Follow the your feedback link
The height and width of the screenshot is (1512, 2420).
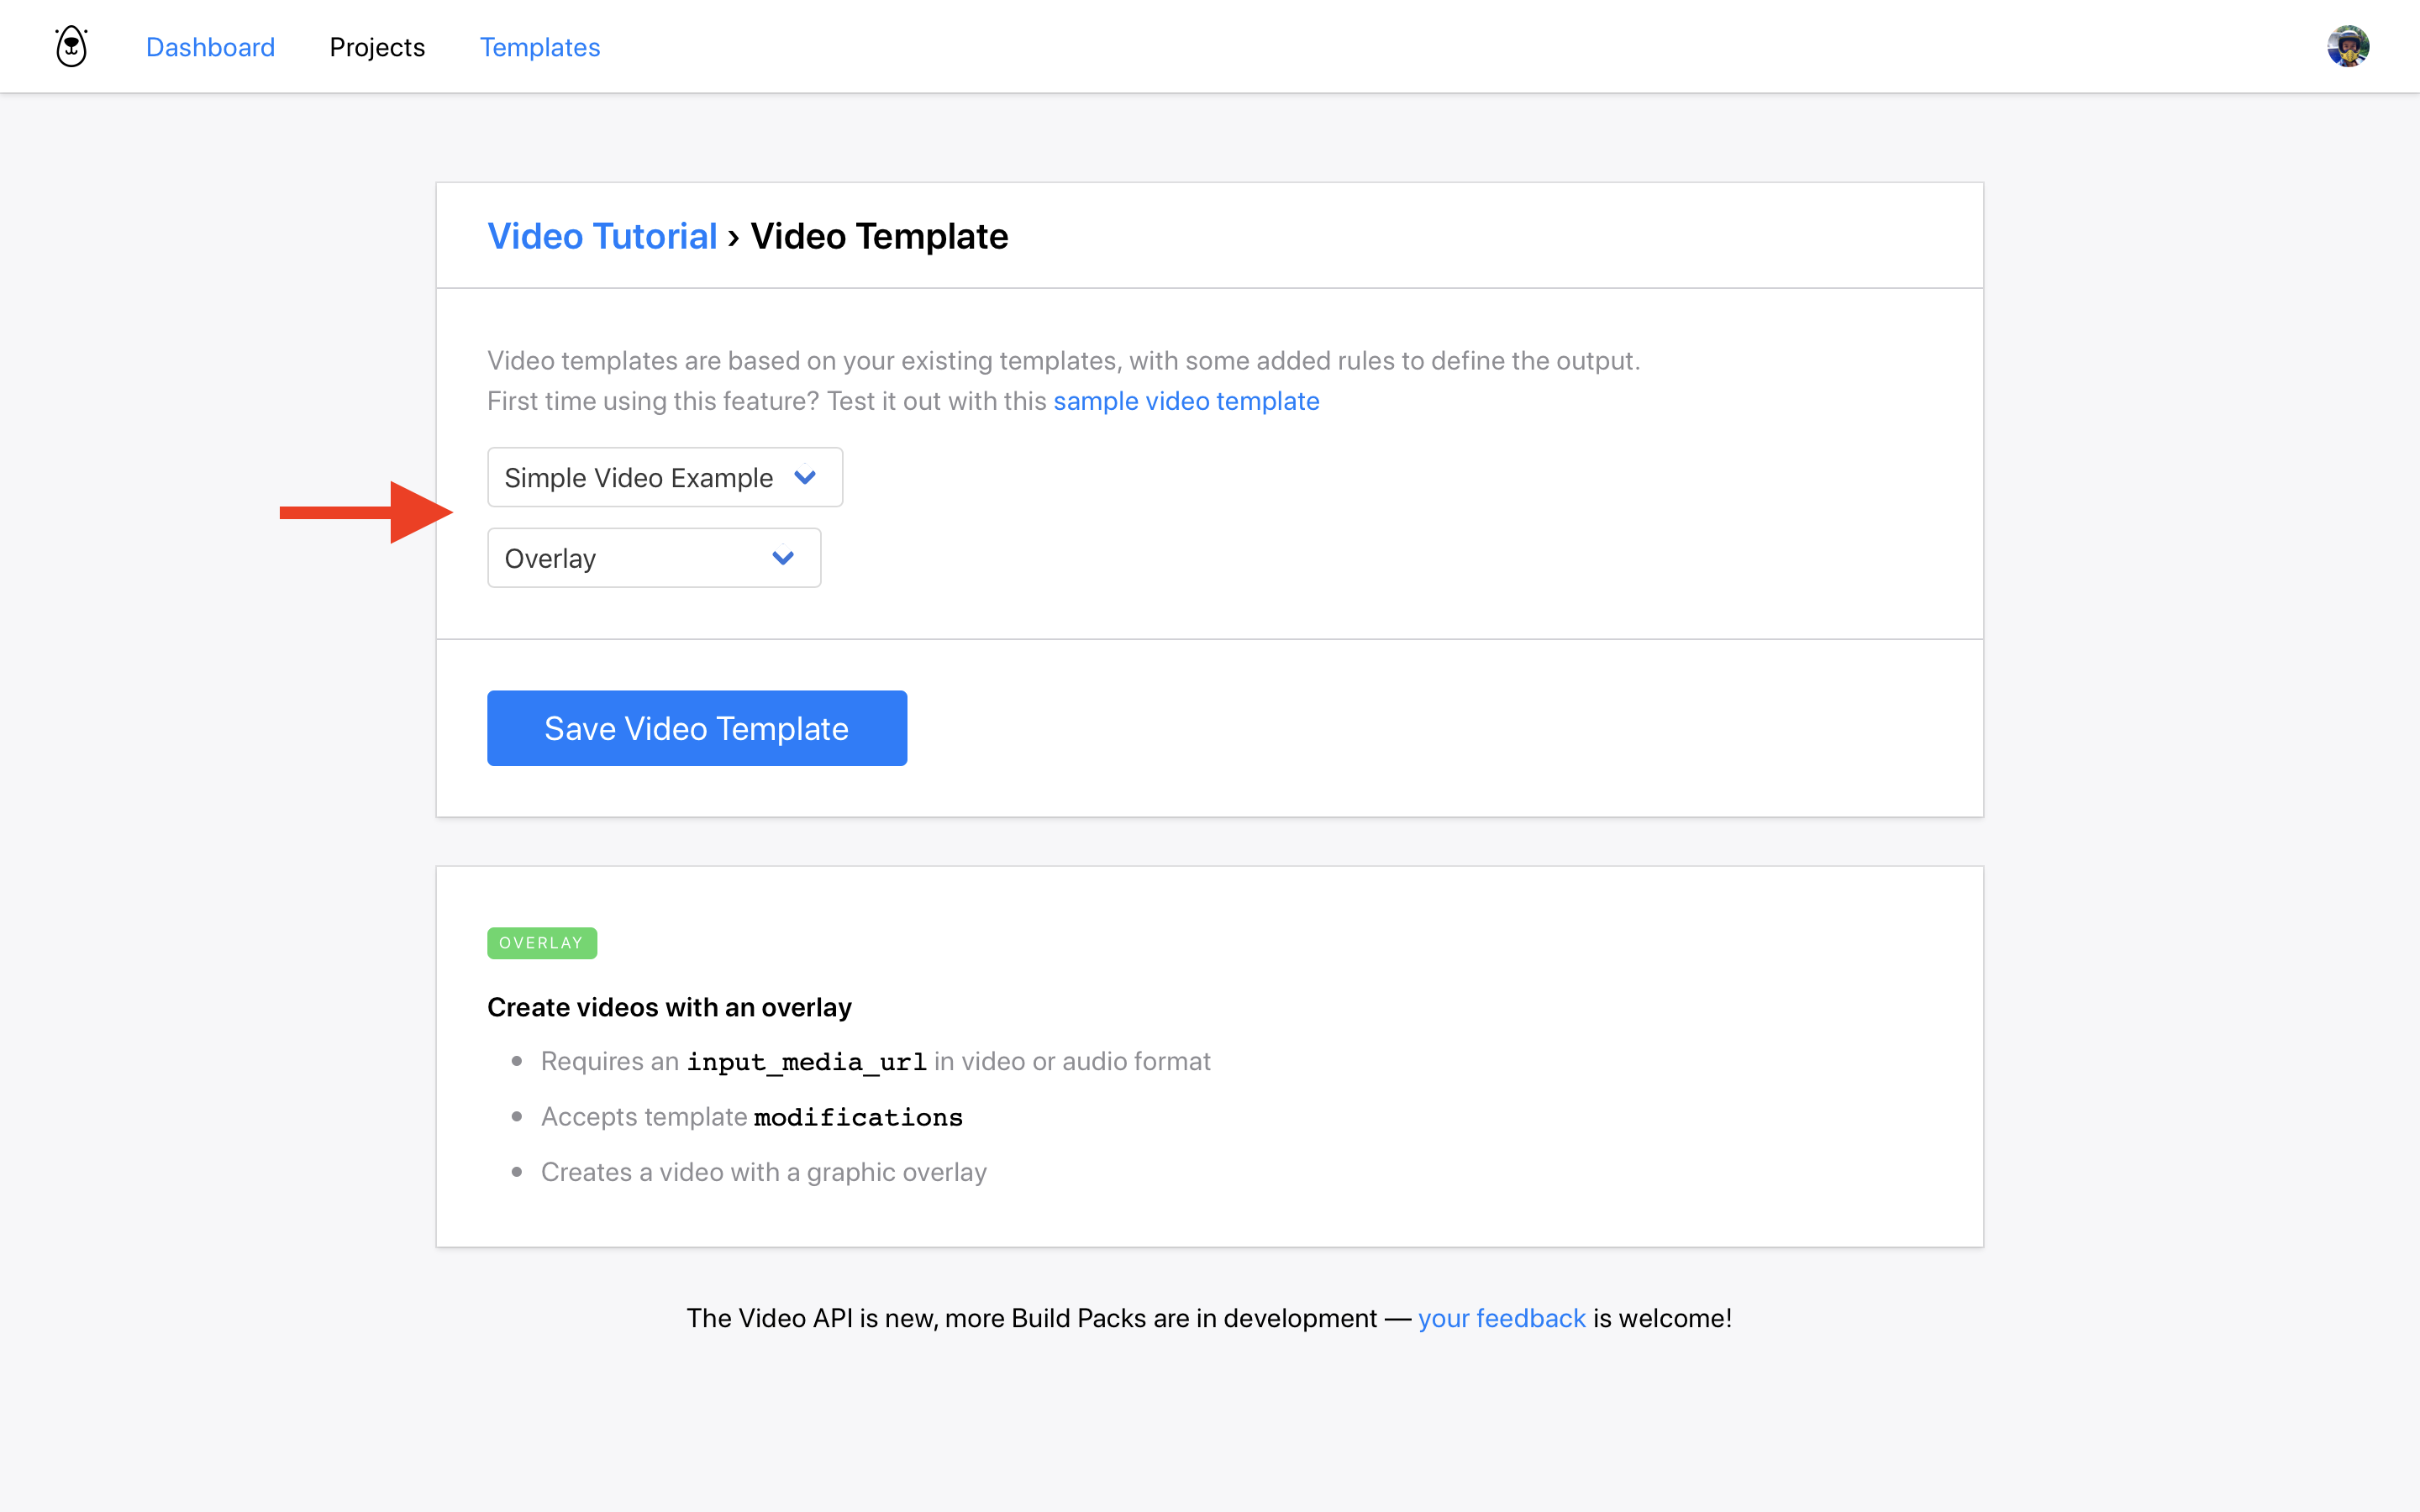coord(1501,1318)
